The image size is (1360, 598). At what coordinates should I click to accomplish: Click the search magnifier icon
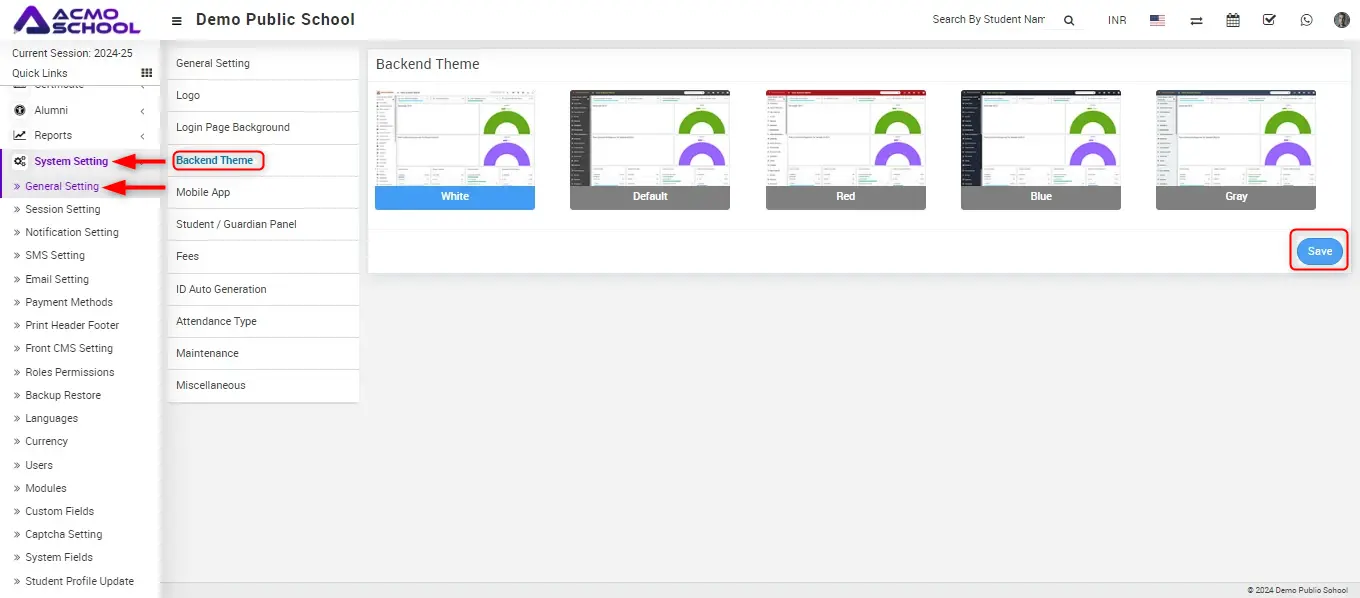[1068, 20]
